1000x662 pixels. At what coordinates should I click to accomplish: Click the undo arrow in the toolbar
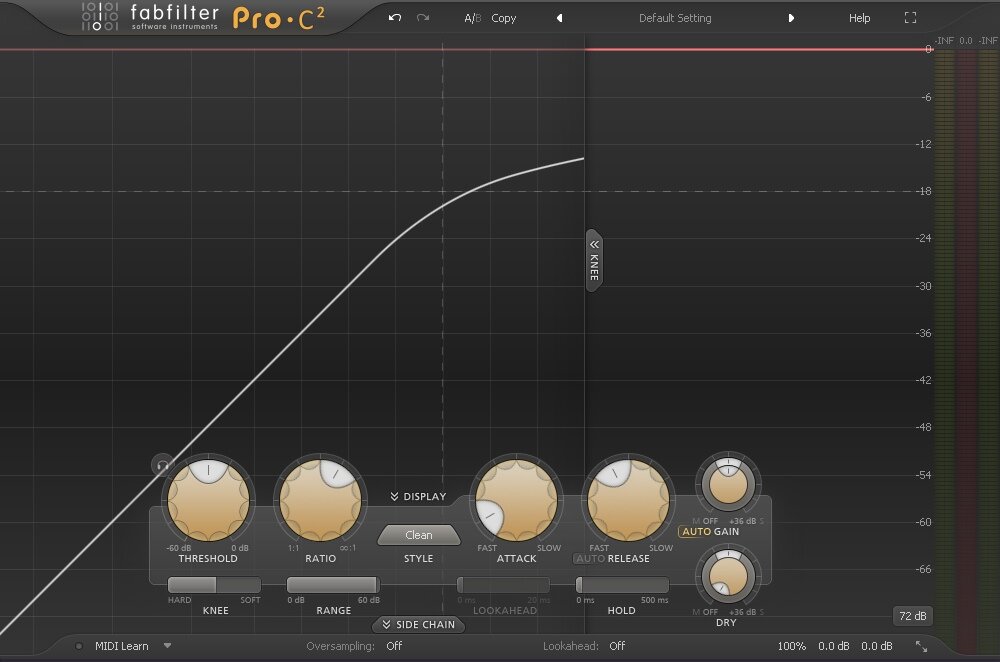(x=395, y=17)
